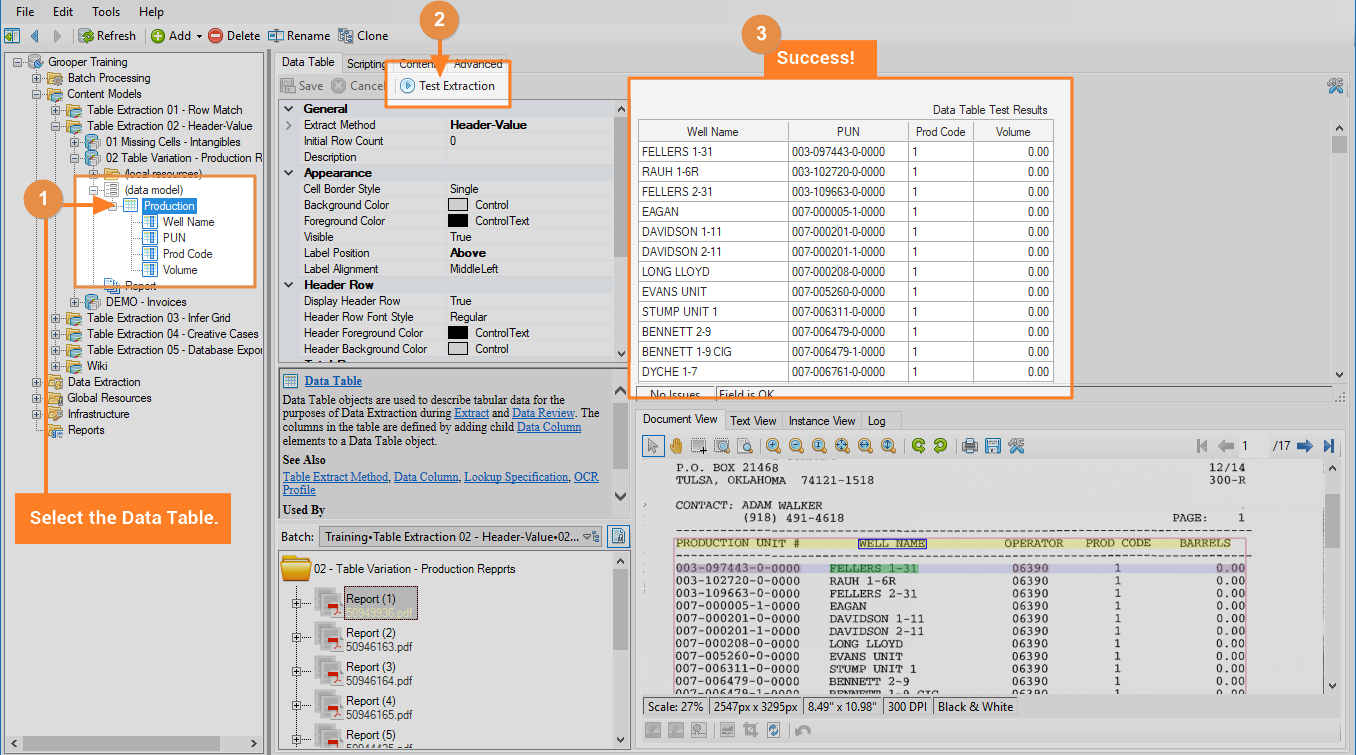Click the Delete red icon in toolbar
The height and width of the screenshot is (755, 1356).
216,36
